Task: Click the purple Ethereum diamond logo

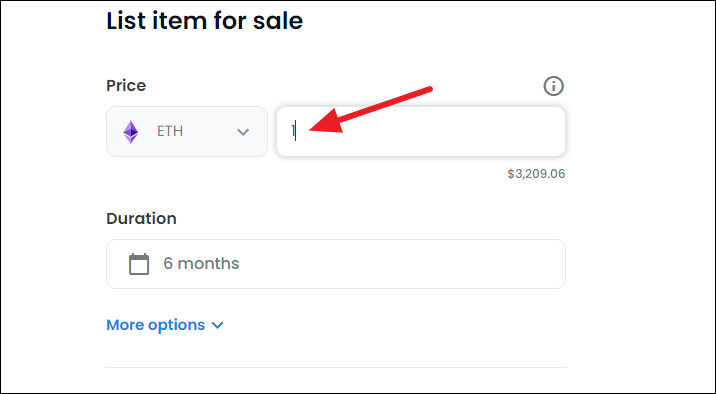Action: (131, 132)
